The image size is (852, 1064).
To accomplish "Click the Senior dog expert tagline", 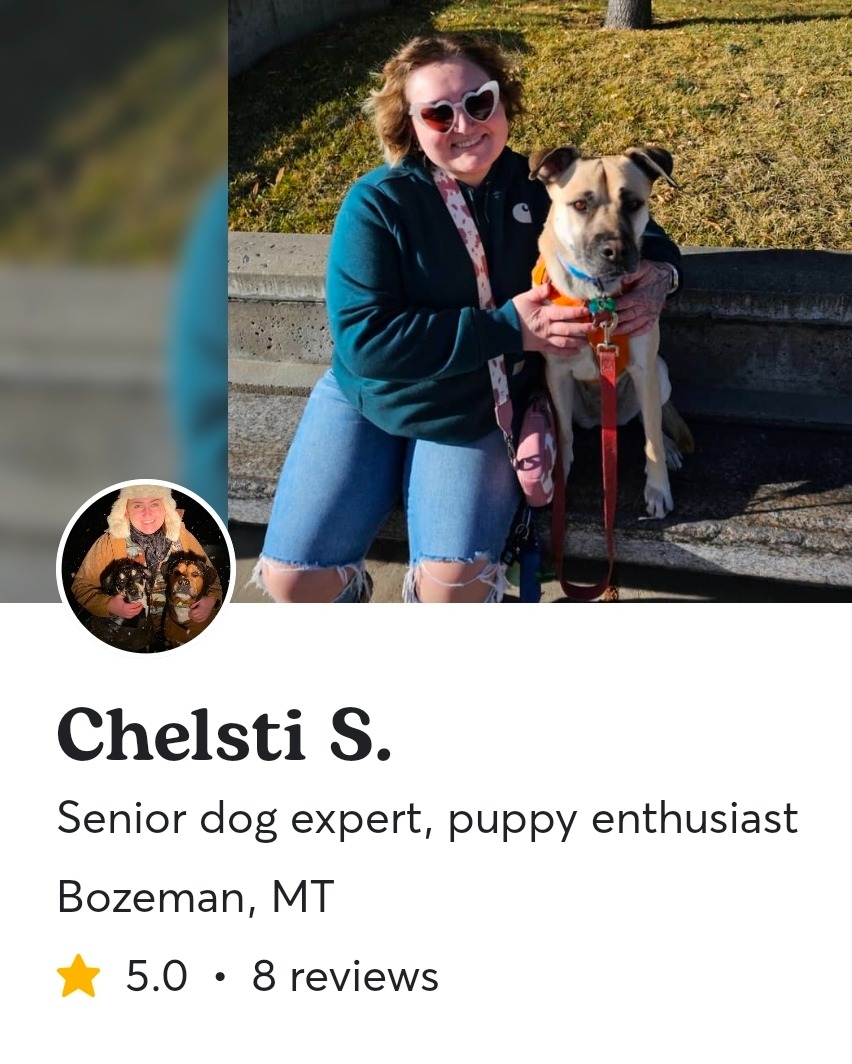I will [427, 819].
